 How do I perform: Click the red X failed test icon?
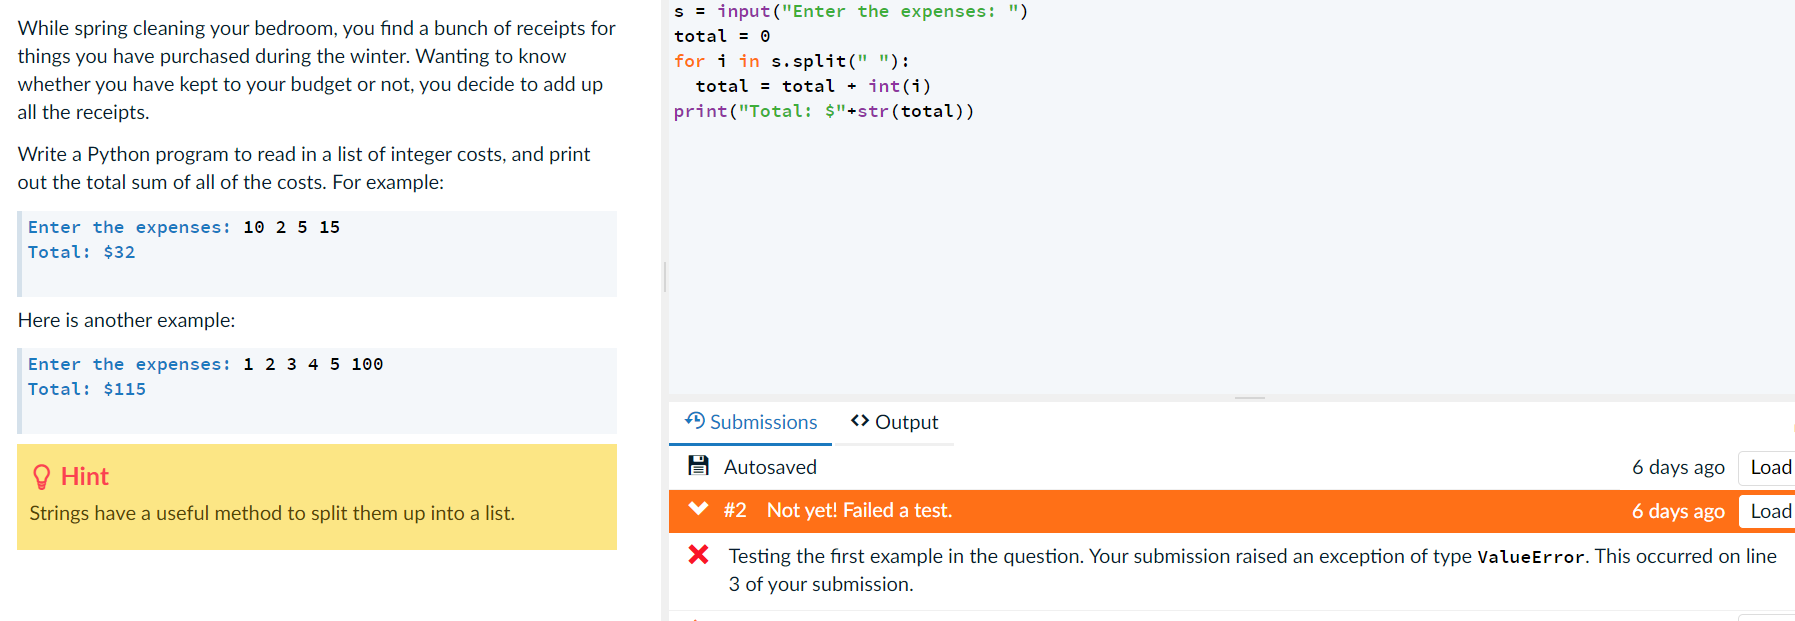click(698, 555)
